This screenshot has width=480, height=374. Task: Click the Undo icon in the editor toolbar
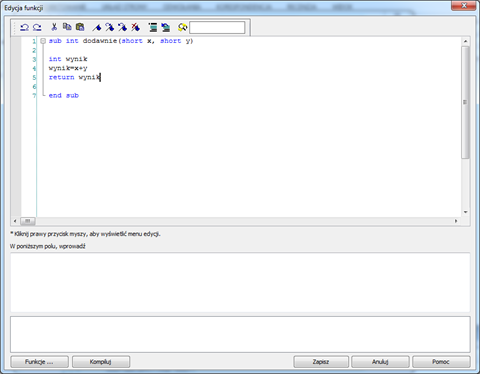[24, 28]
